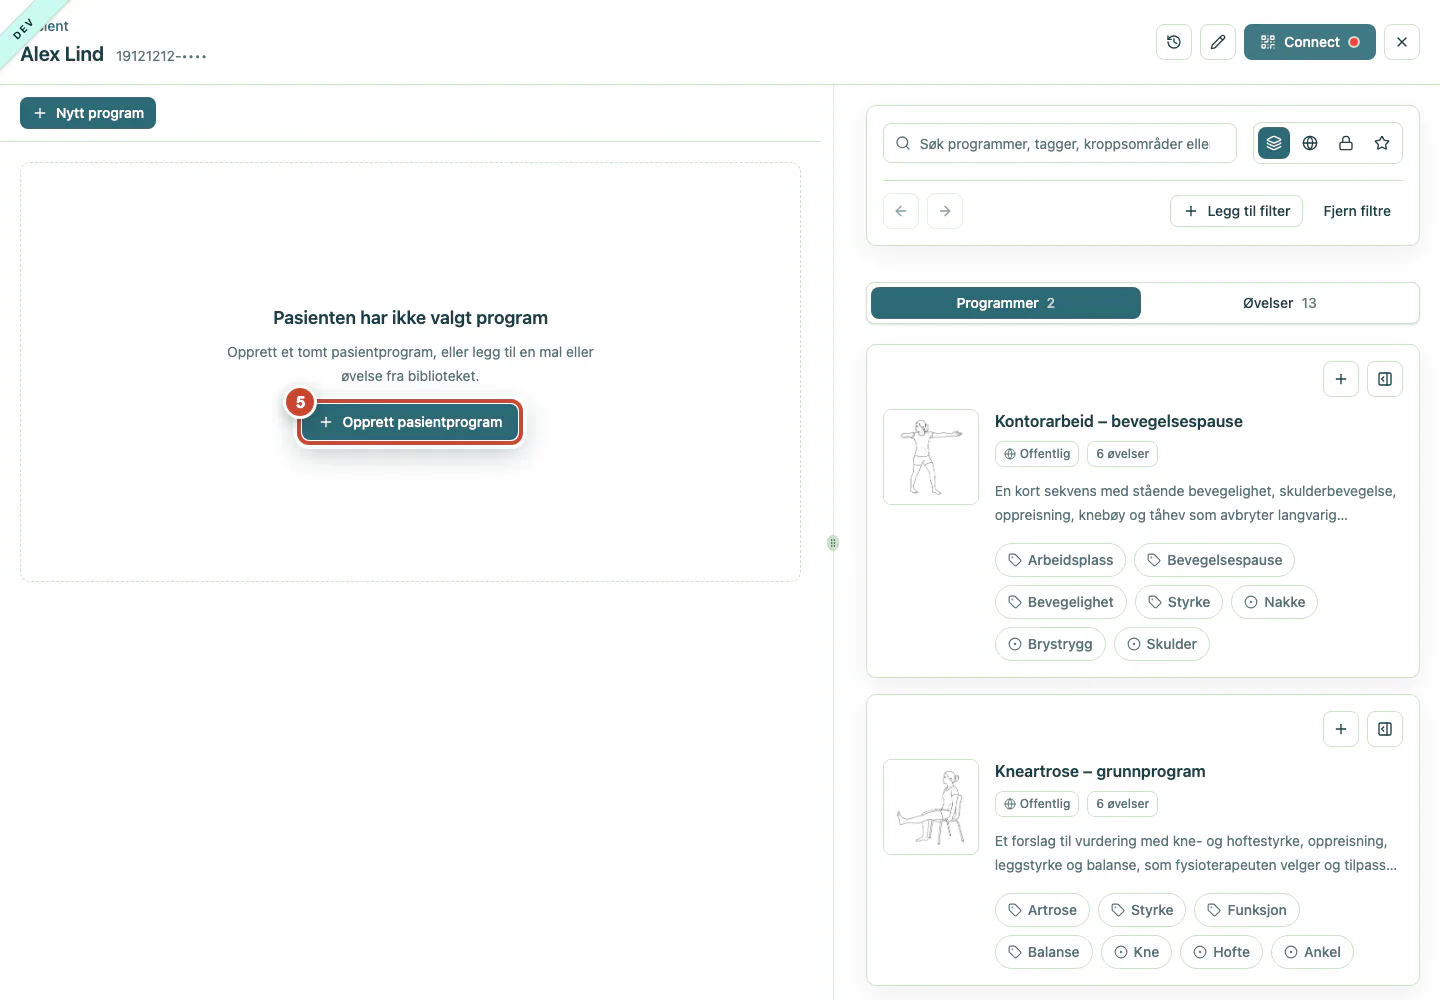Toggle the lock private filter
This screenshot has width=1440, height=1000.
click(1346, 143)
